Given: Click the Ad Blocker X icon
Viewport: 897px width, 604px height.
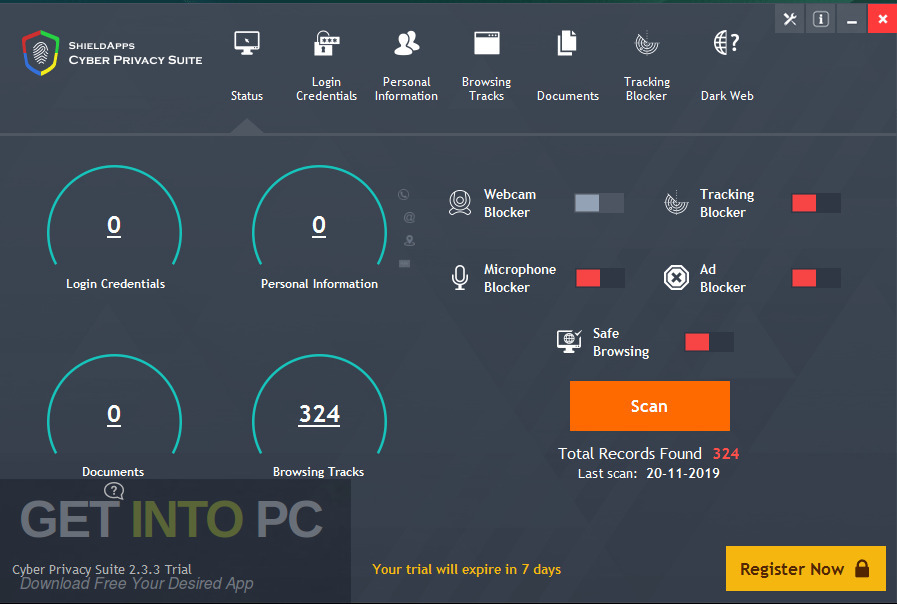Looking at the screenshot, I should (x=676, y=277).
